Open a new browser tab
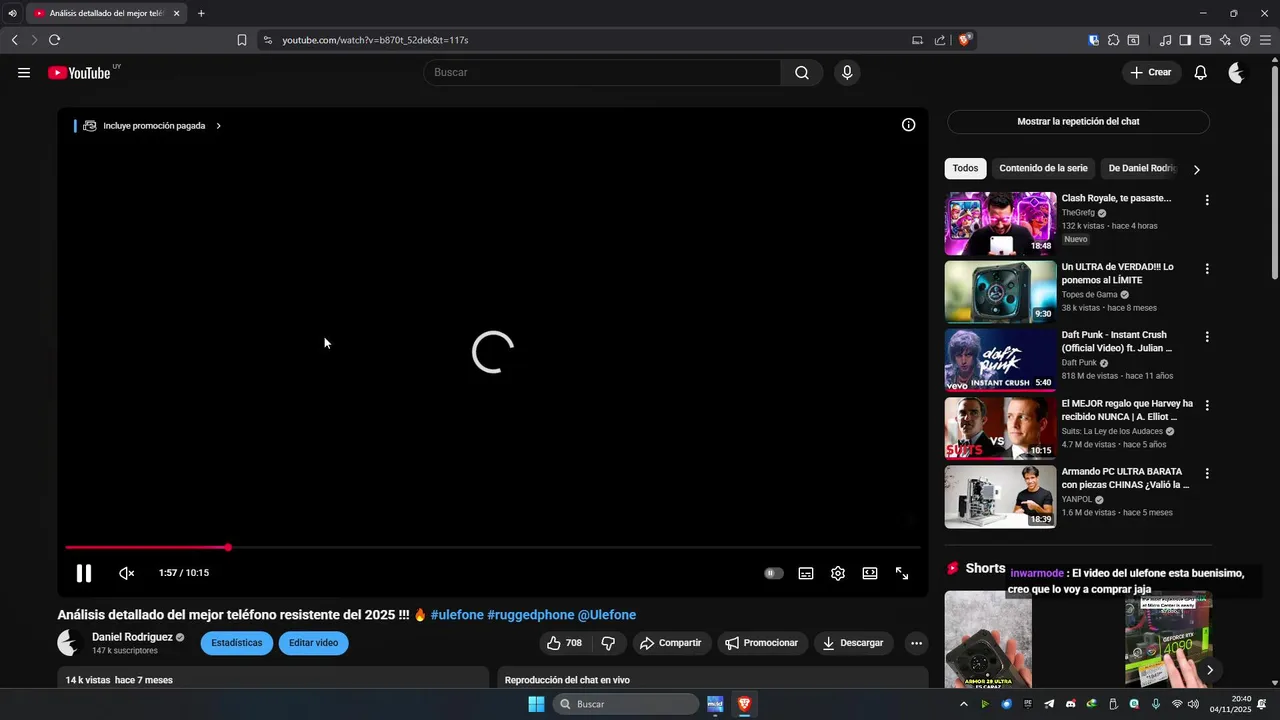The image size is (1280, 720). 201,13
